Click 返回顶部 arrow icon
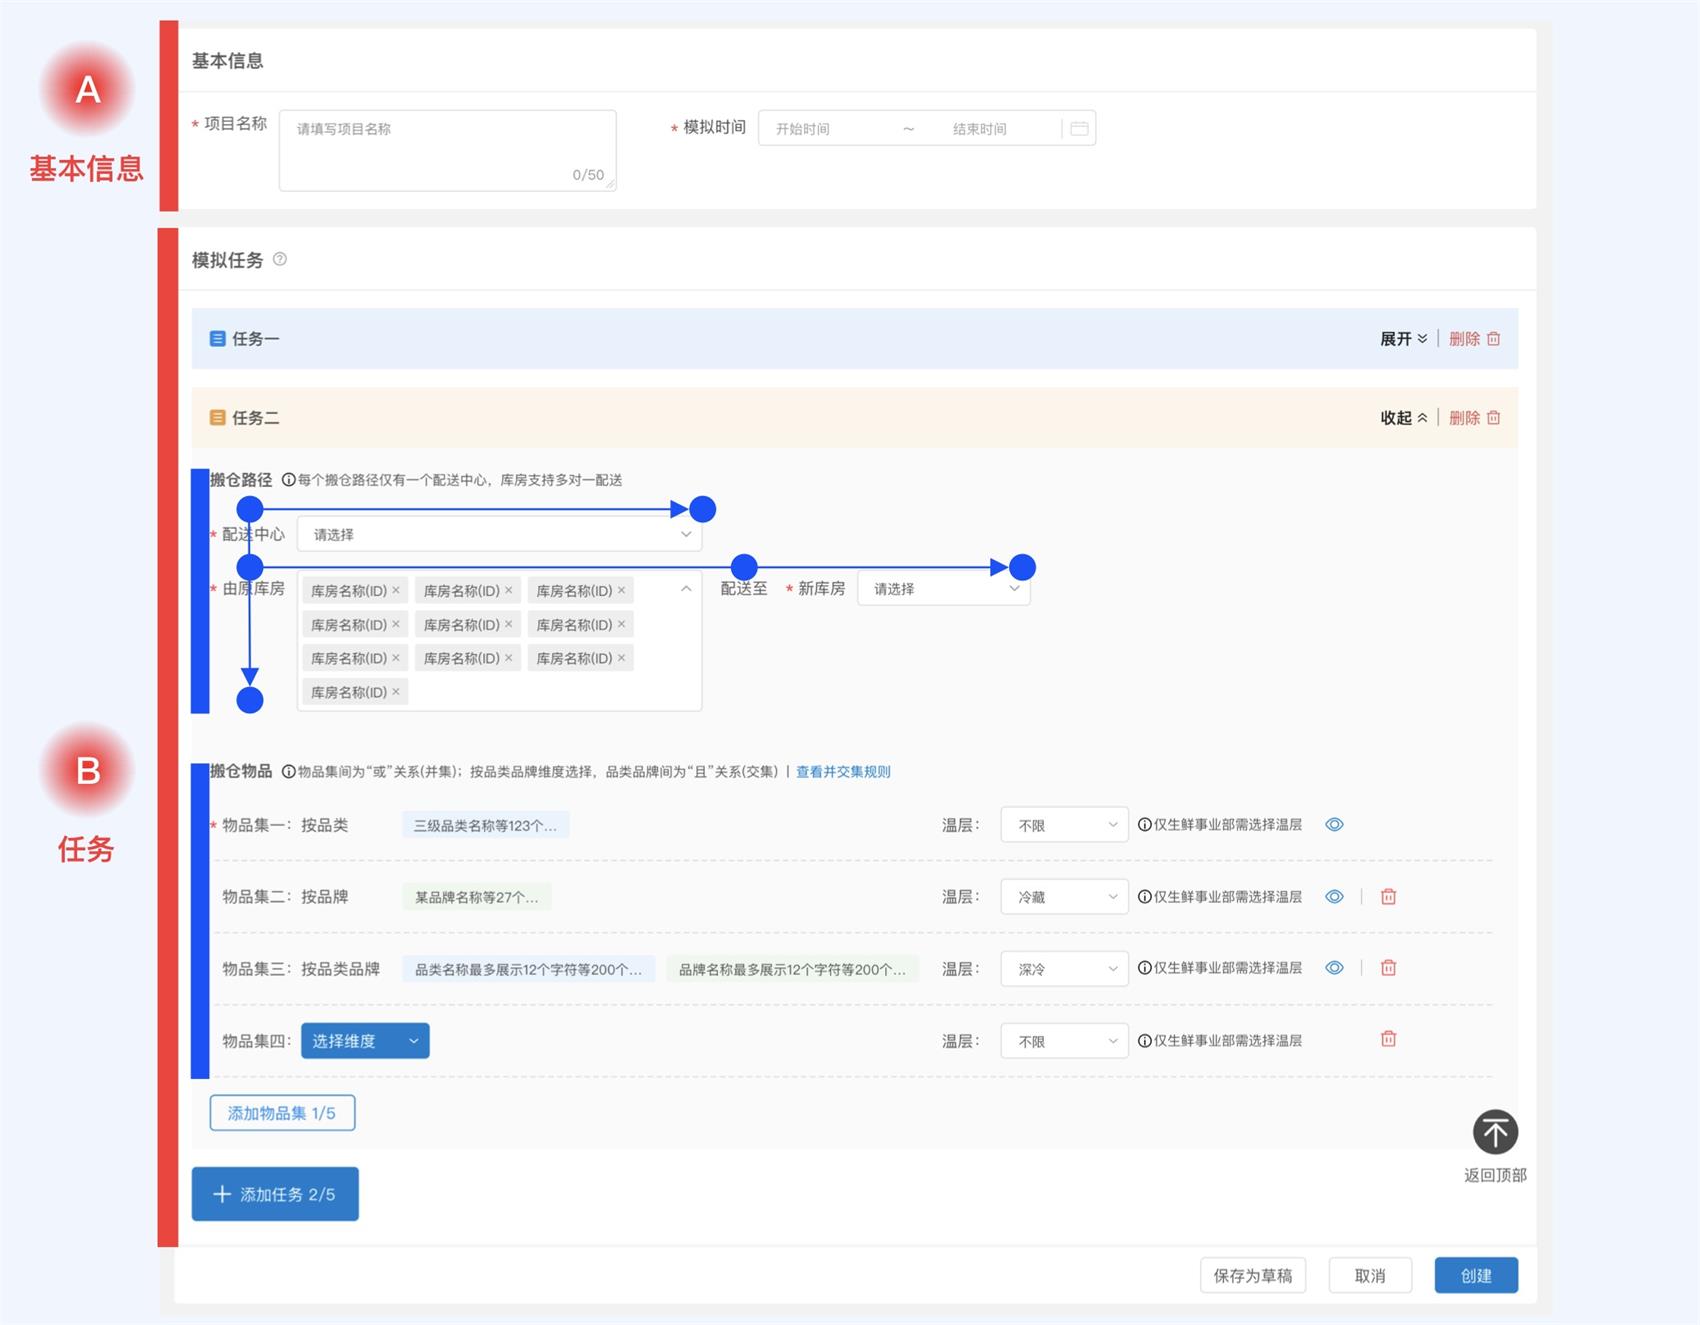 point(1495,1132)
